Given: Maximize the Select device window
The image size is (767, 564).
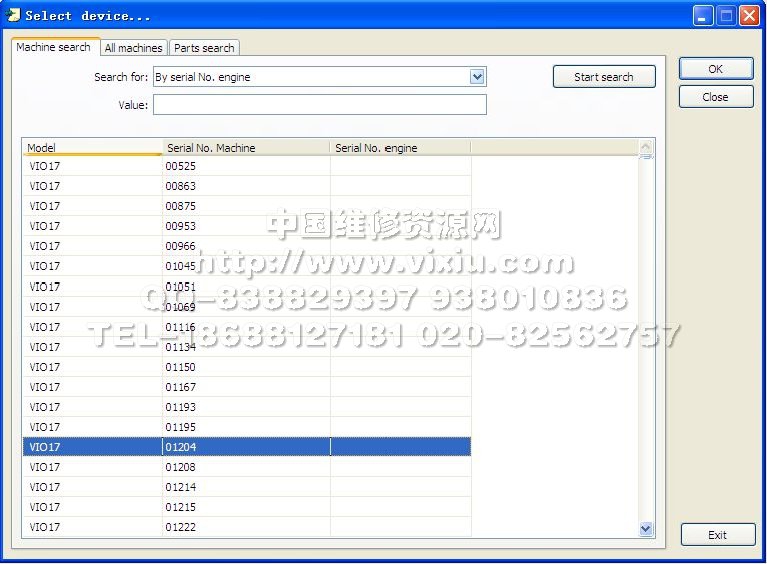Looking at the screenshot, I should [x=726, y=15].
